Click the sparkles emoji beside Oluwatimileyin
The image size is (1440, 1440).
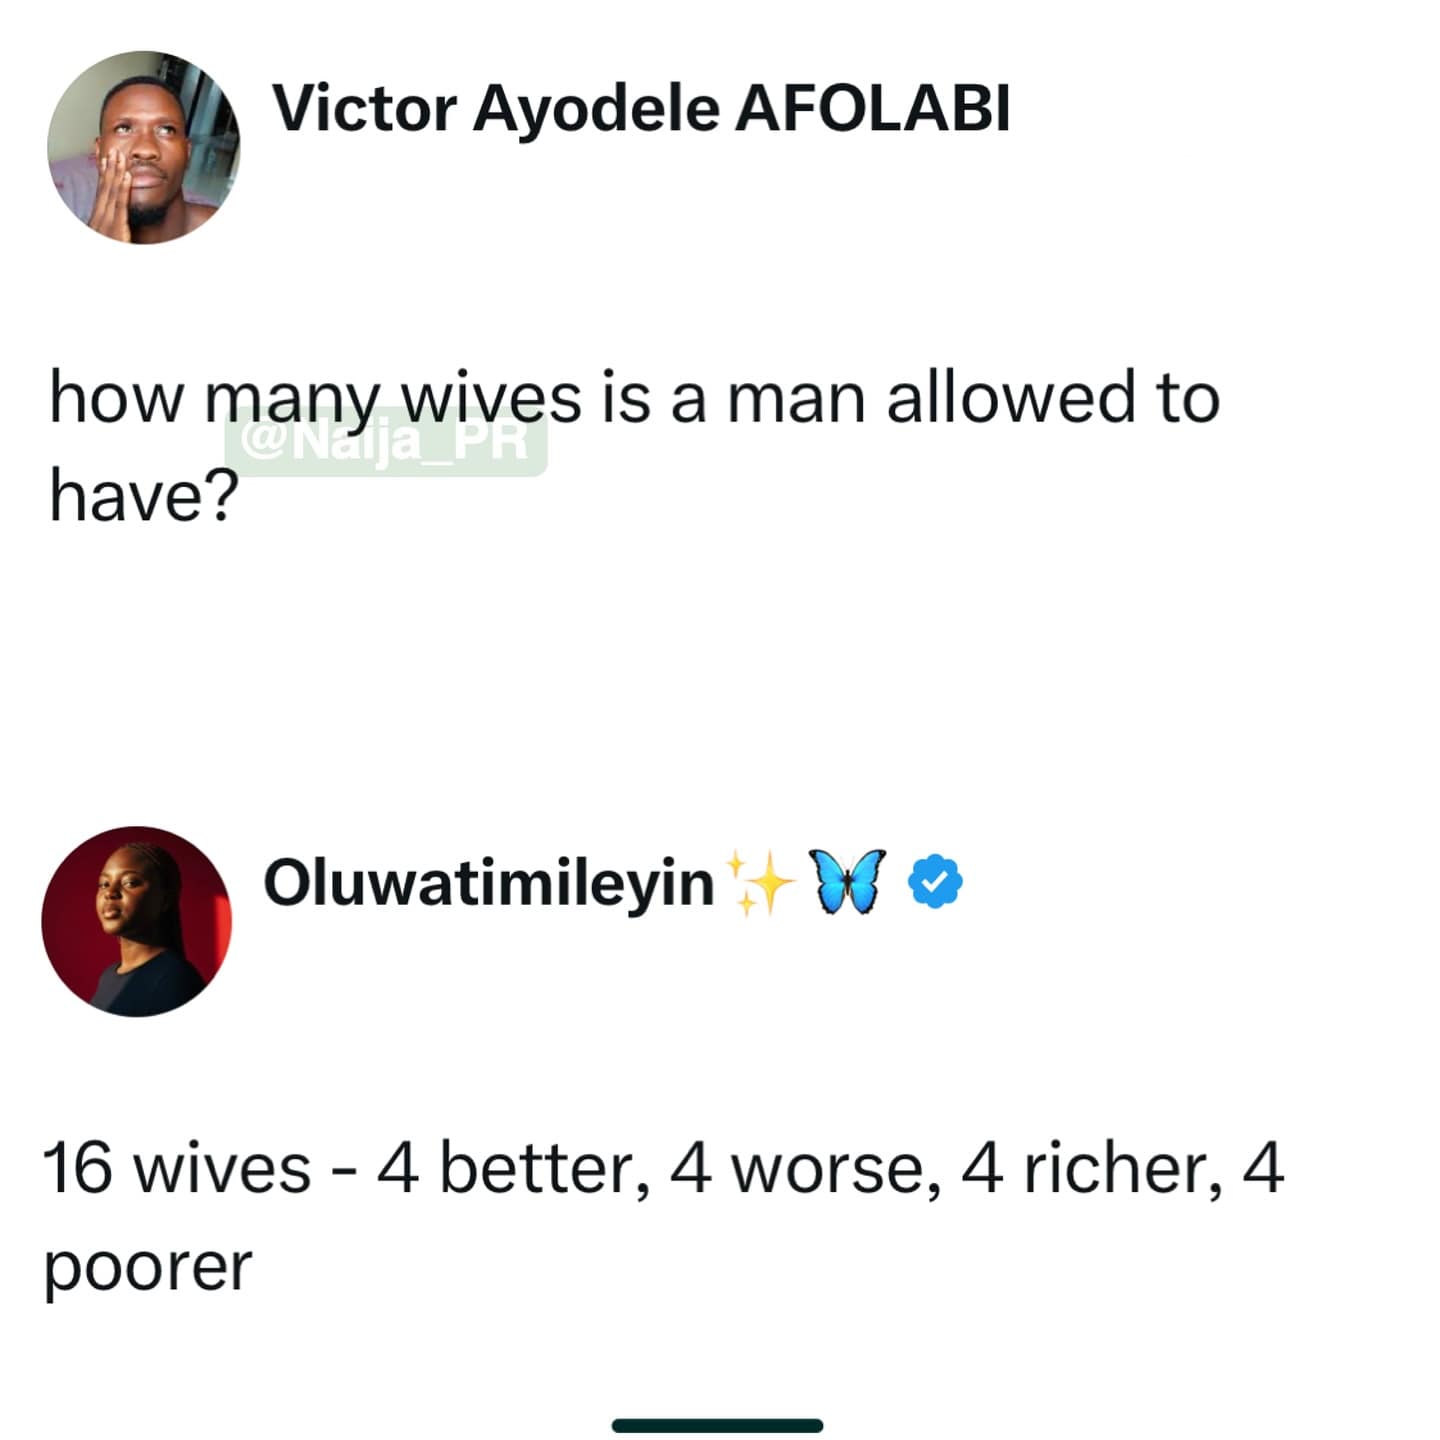pos(761,884)
